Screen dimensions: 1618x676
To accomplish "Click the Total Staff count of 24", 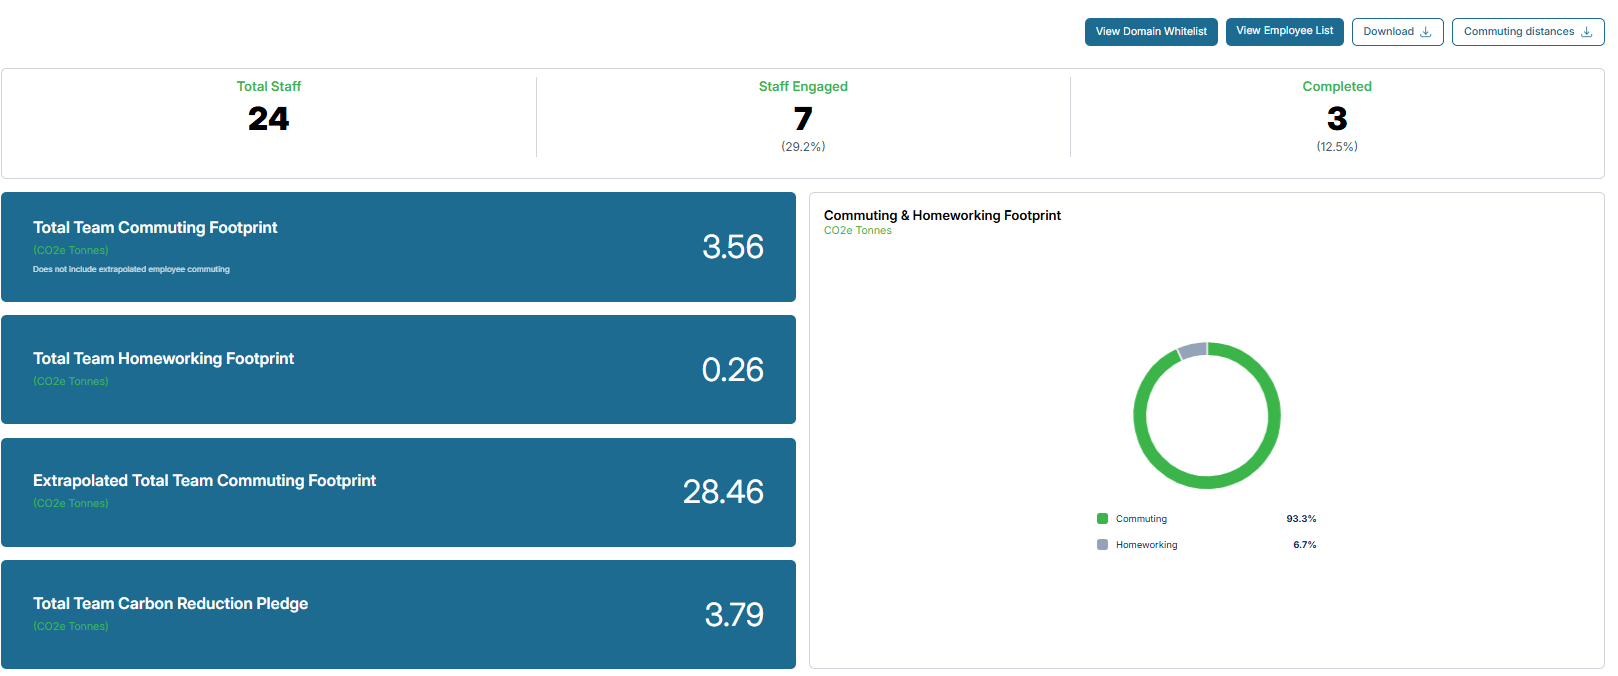I will coord(269,119).
